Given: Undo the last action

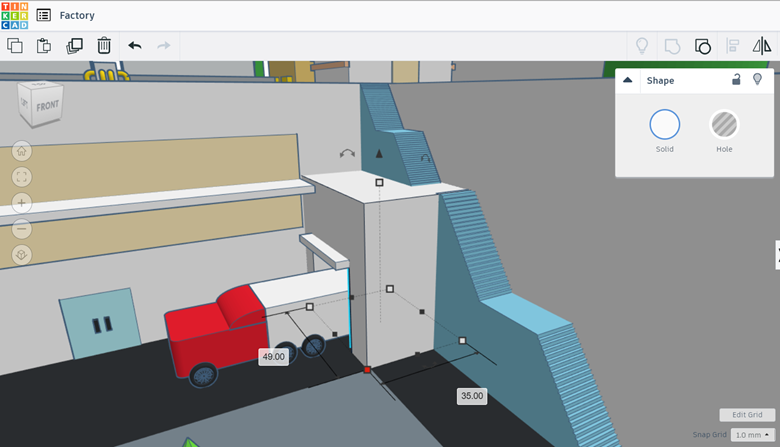Looking at the screenshot, I should (x=135, y=46).
